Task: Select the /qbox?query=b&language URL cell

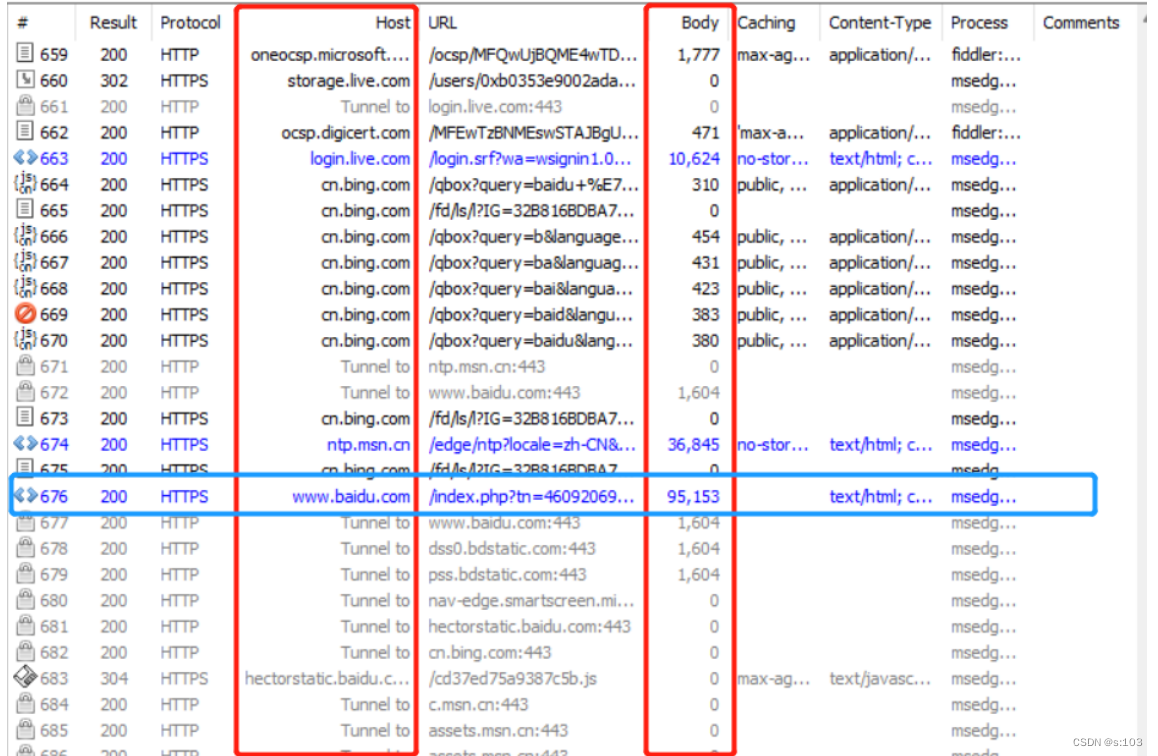Action: [532, 236]
